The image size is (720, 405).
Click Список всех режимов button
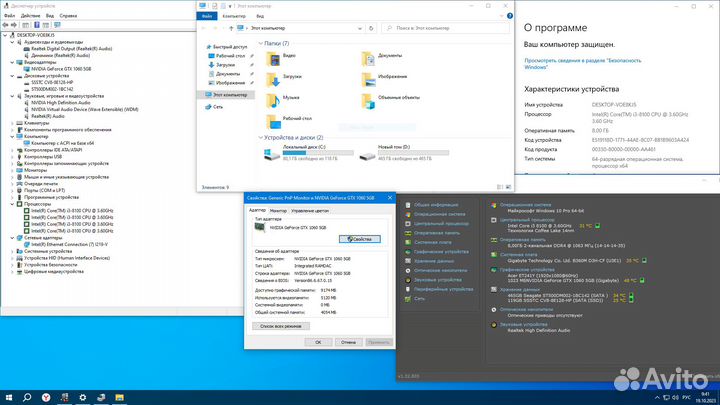tap(281, 326)
